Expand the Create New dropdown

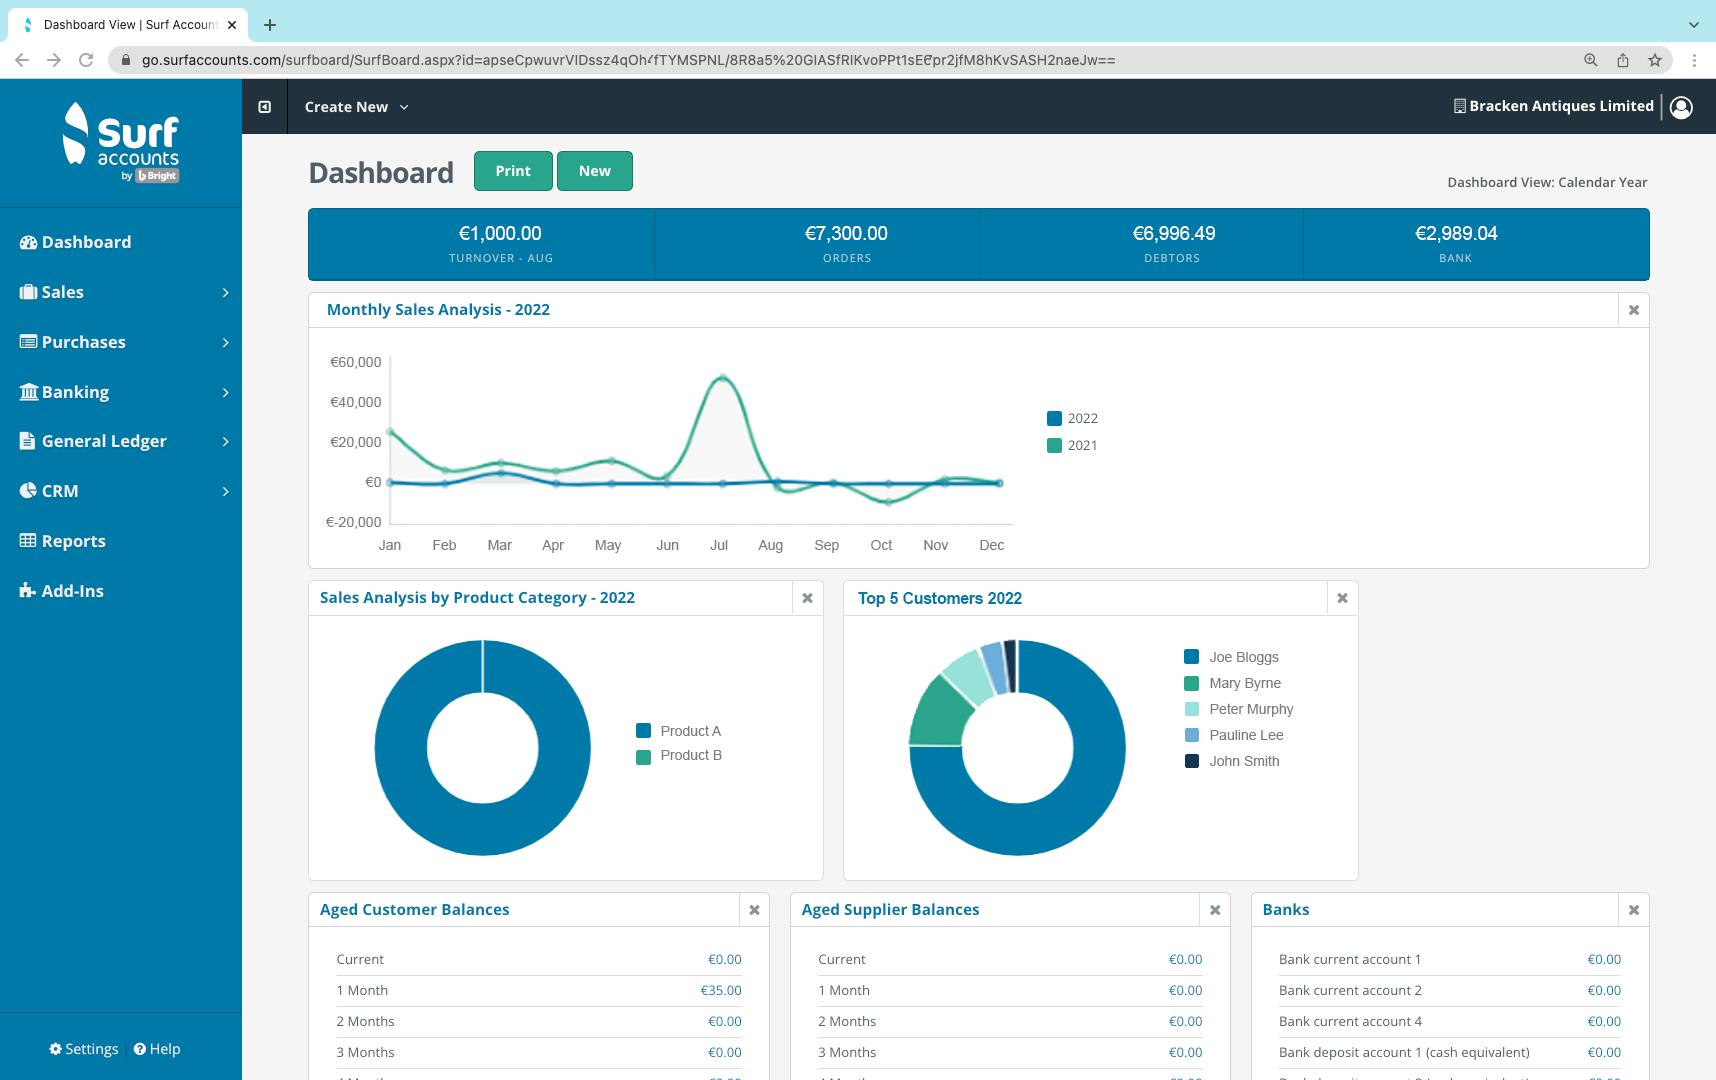click(355, 106)
